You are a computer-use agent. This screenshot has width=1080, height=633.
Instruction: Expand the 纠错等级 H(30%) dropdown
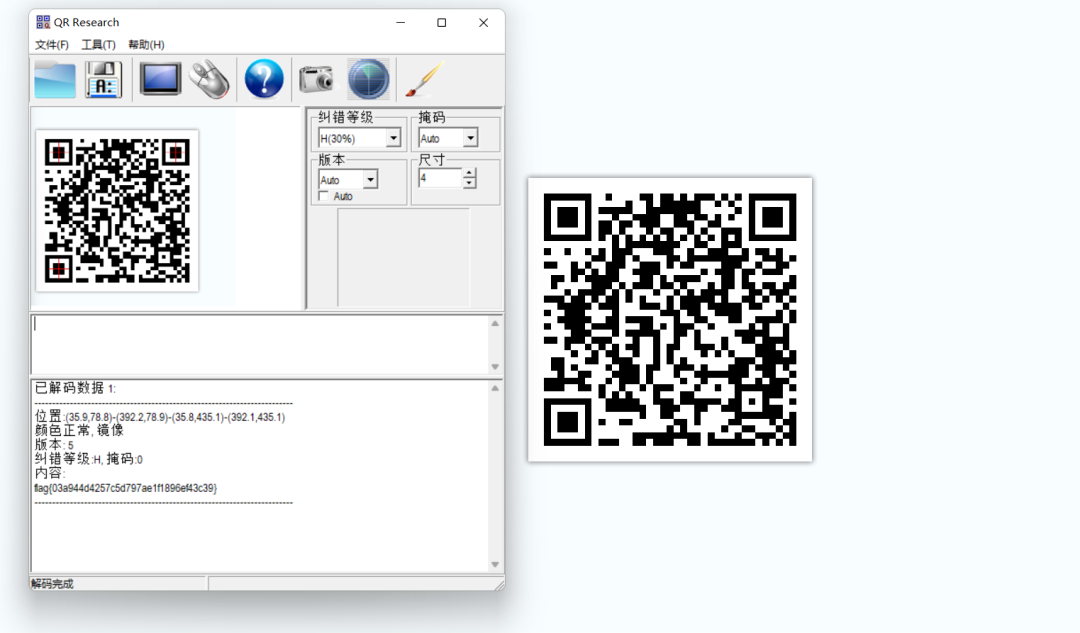[x=393, y=138]
